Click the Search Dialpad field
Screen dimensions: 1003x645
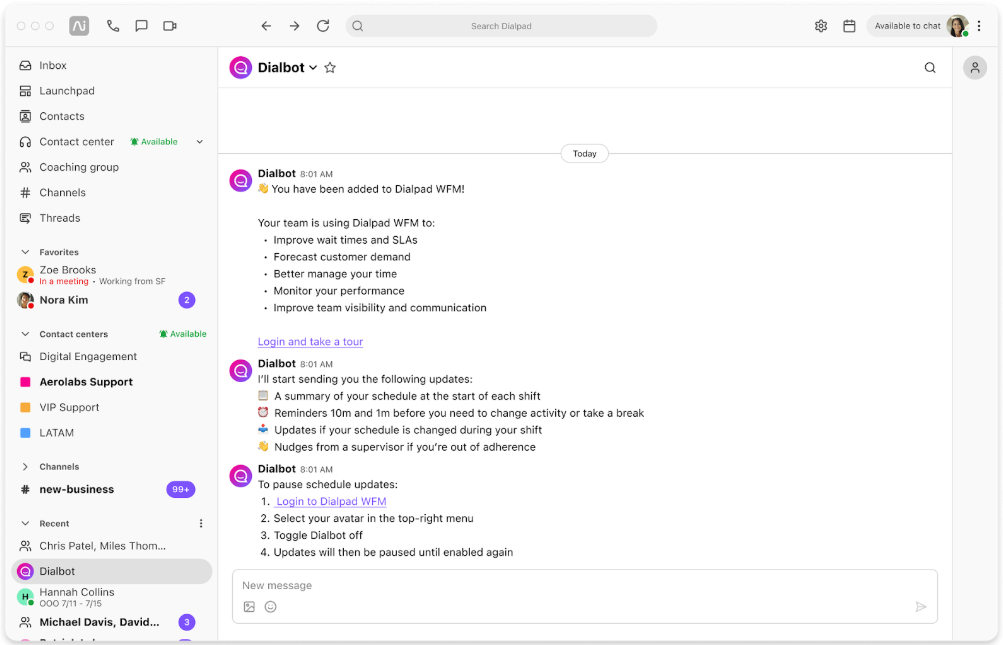pyautogui.click(x=501, y=26)
